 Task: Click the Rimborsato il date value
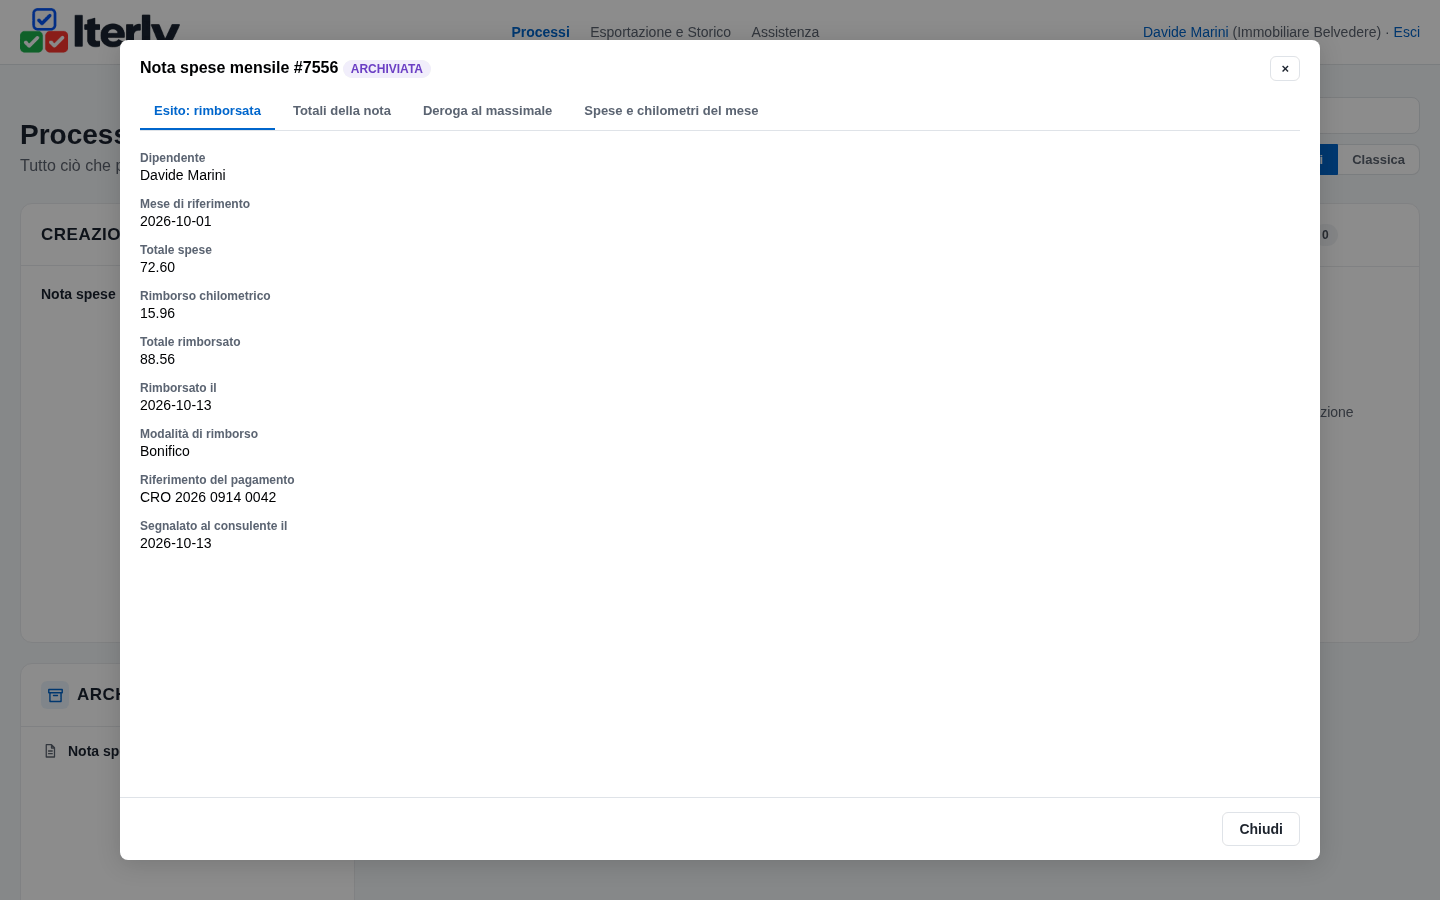pyautogui.click(x=176, y=405)
